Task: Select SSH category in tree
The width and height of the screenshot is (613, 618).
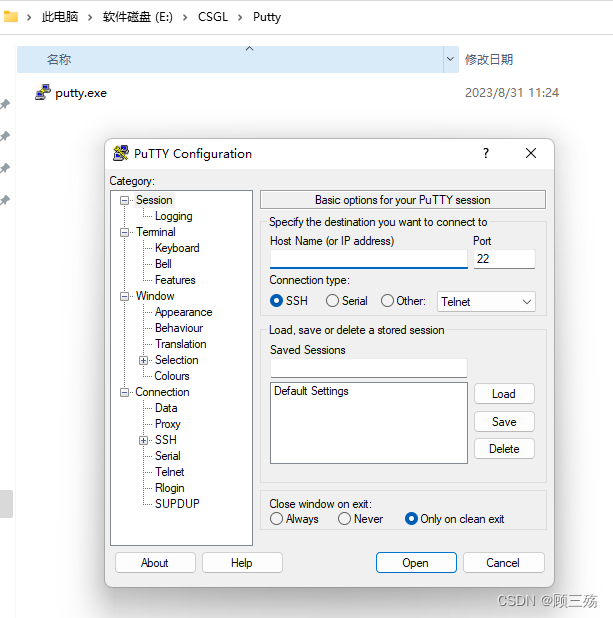Action: tap(166, 440)
